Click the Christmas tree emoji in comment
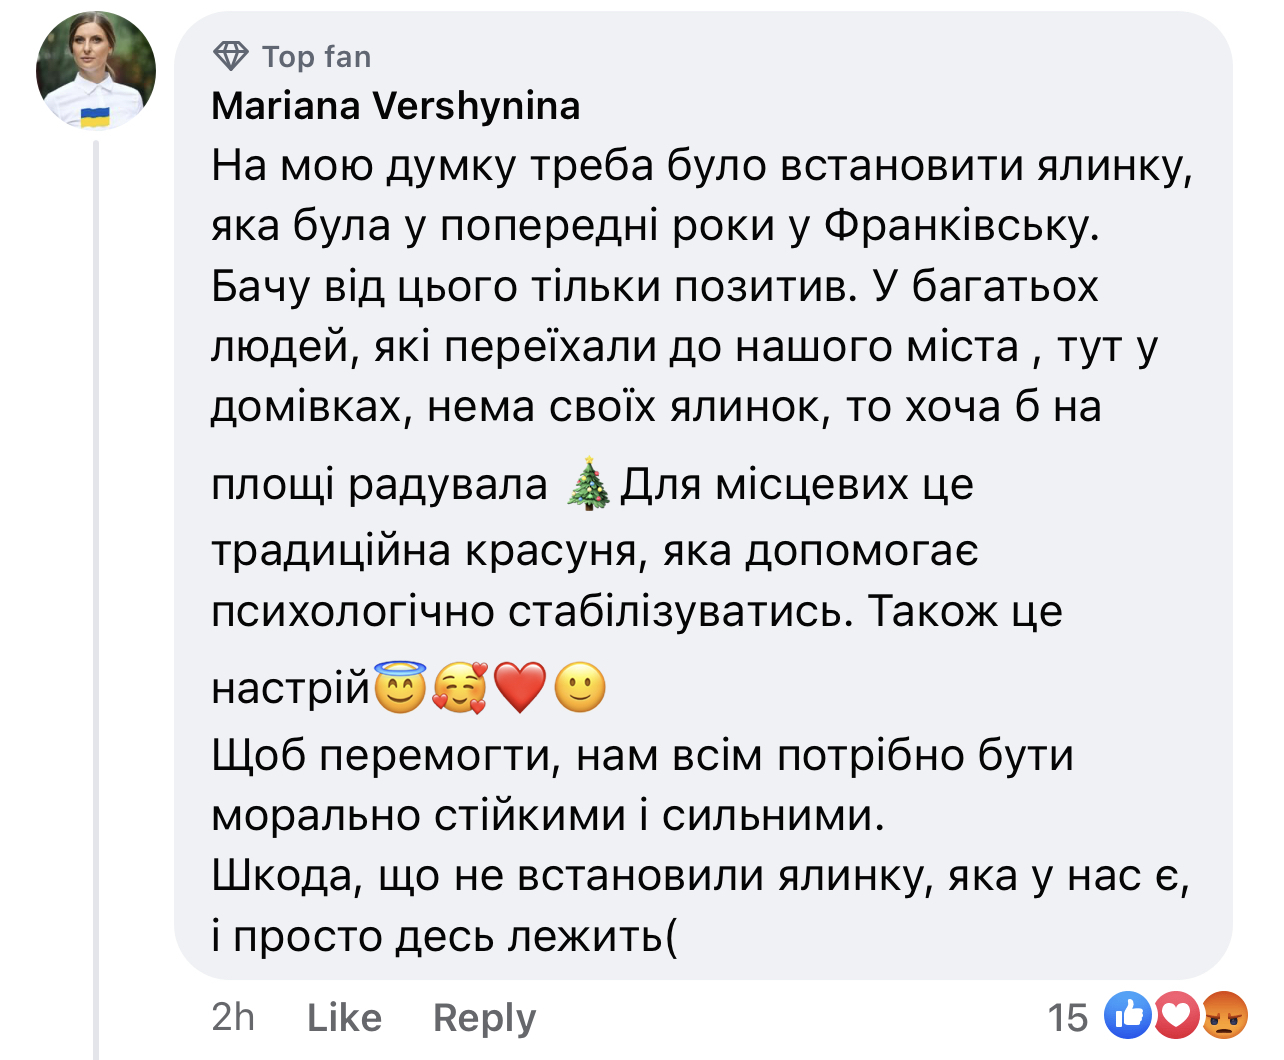 tap(587, 484)
